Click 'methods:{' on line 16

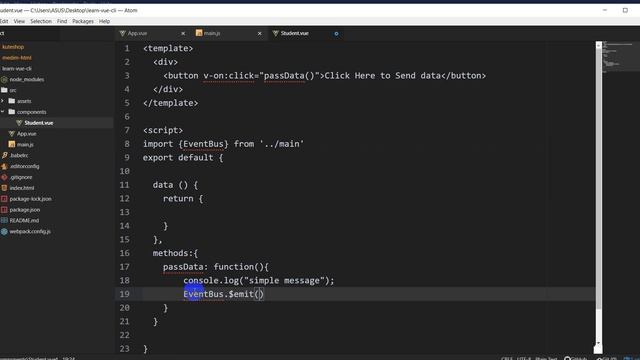click(176, 253)
